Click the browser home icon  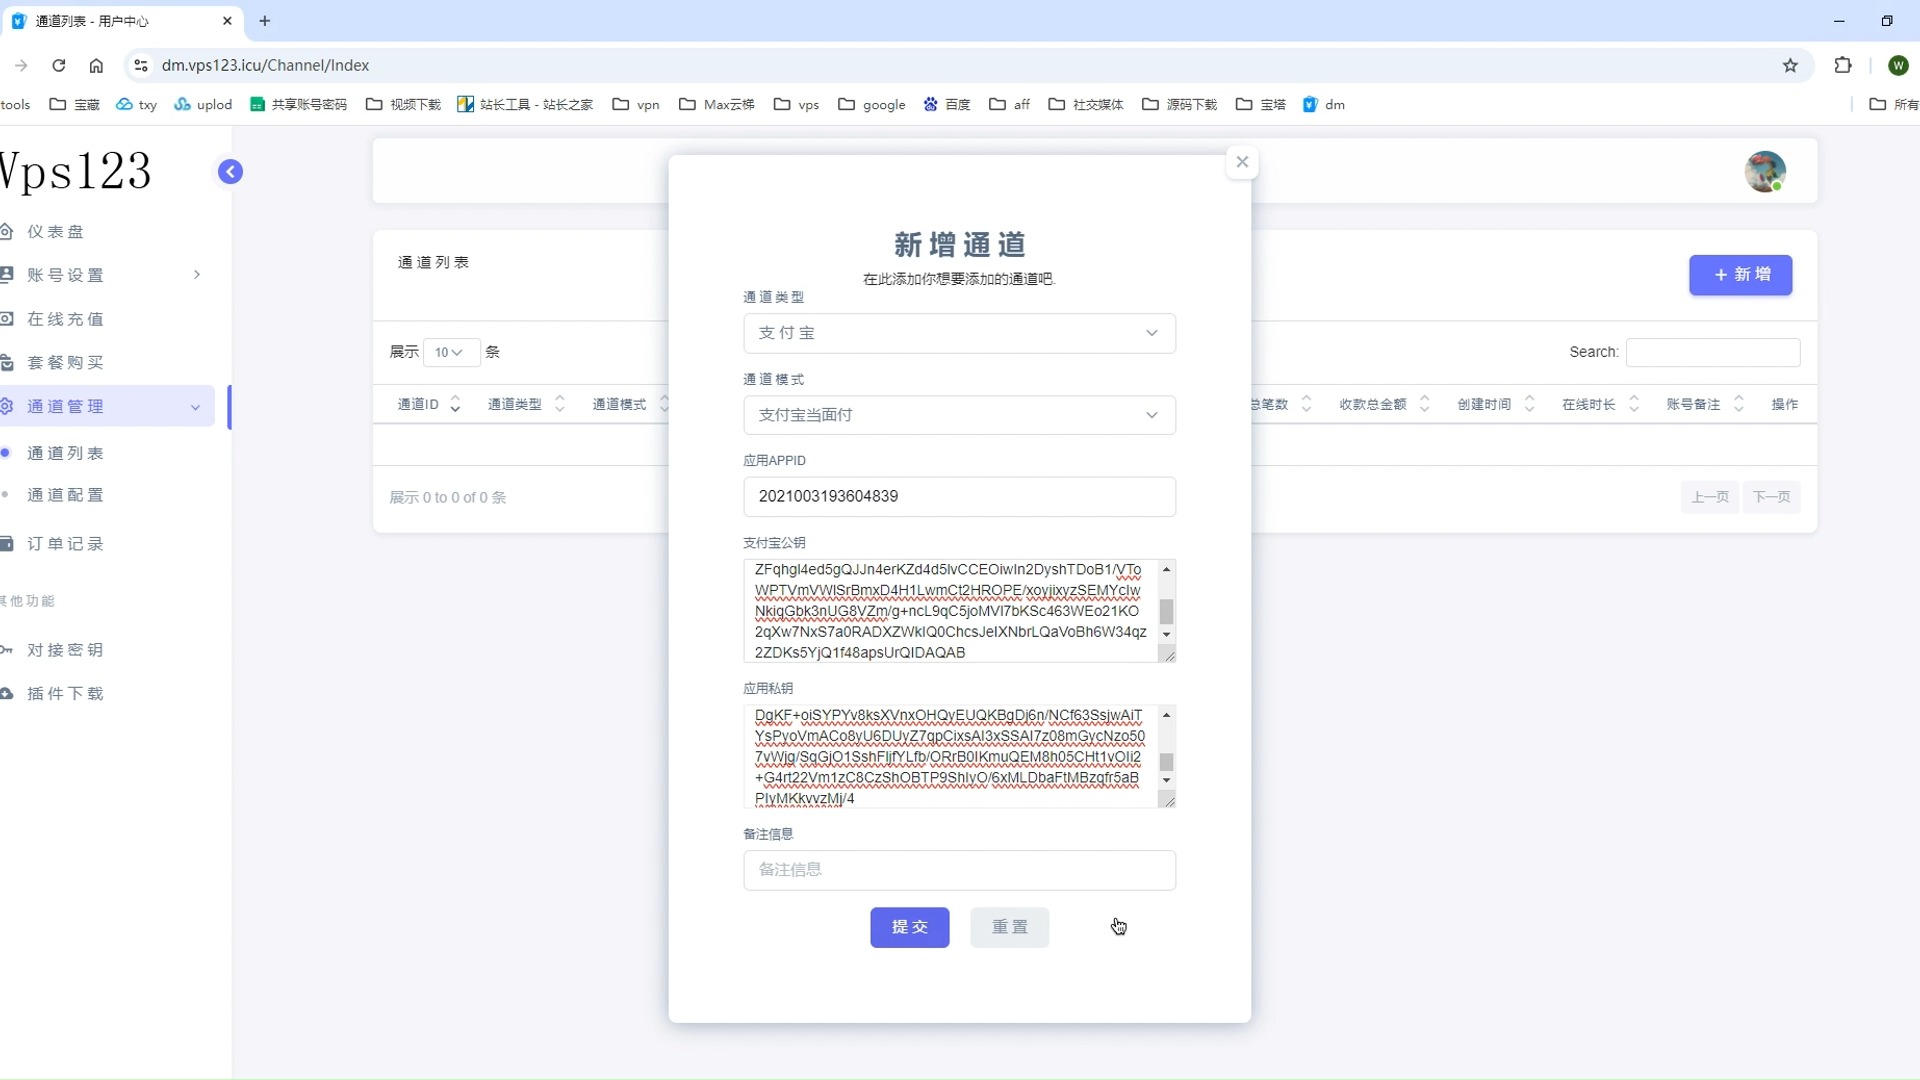click(96, 65)
